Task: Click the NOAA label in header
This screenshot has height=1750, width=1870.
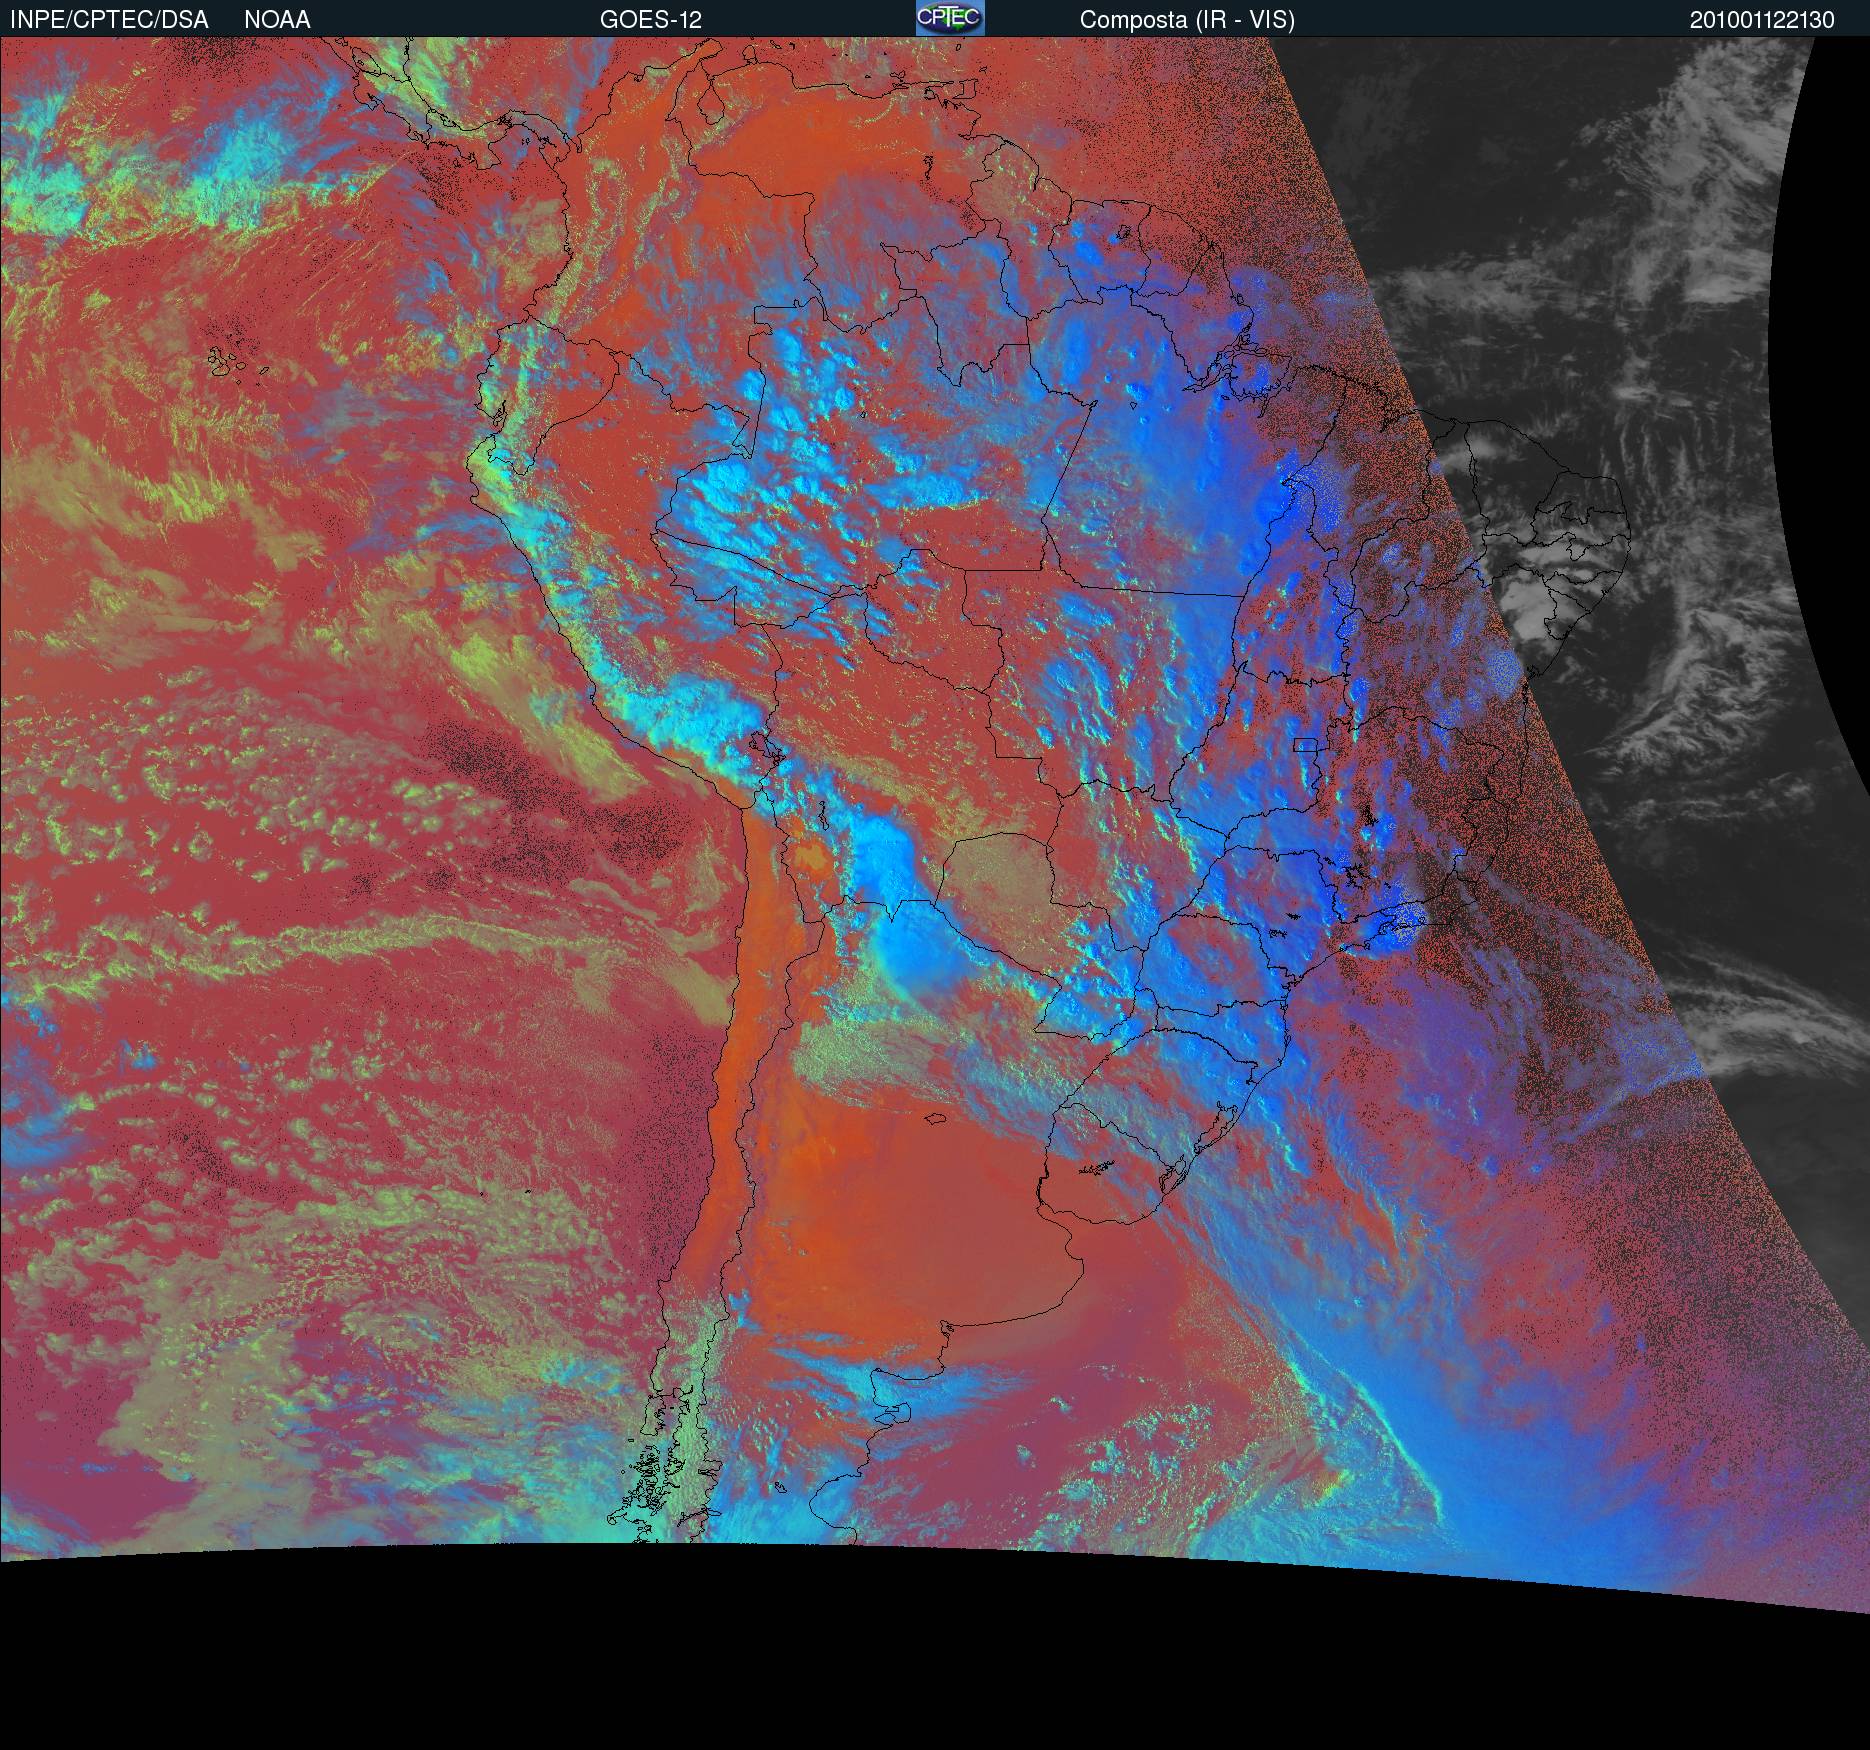Action: click(277, 20)
